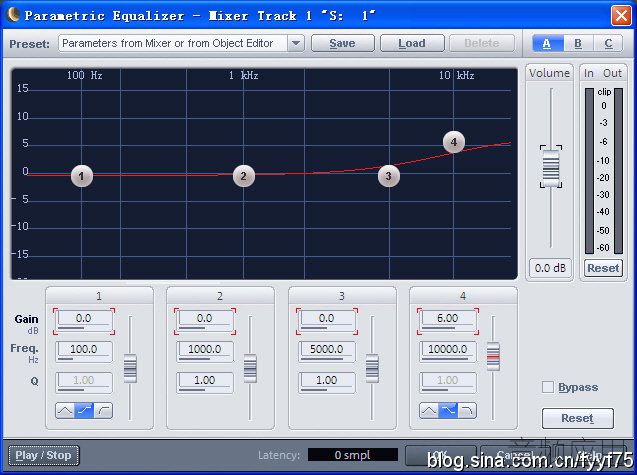Click the band 1 Freq field showing 100.0

pos(84,351)
